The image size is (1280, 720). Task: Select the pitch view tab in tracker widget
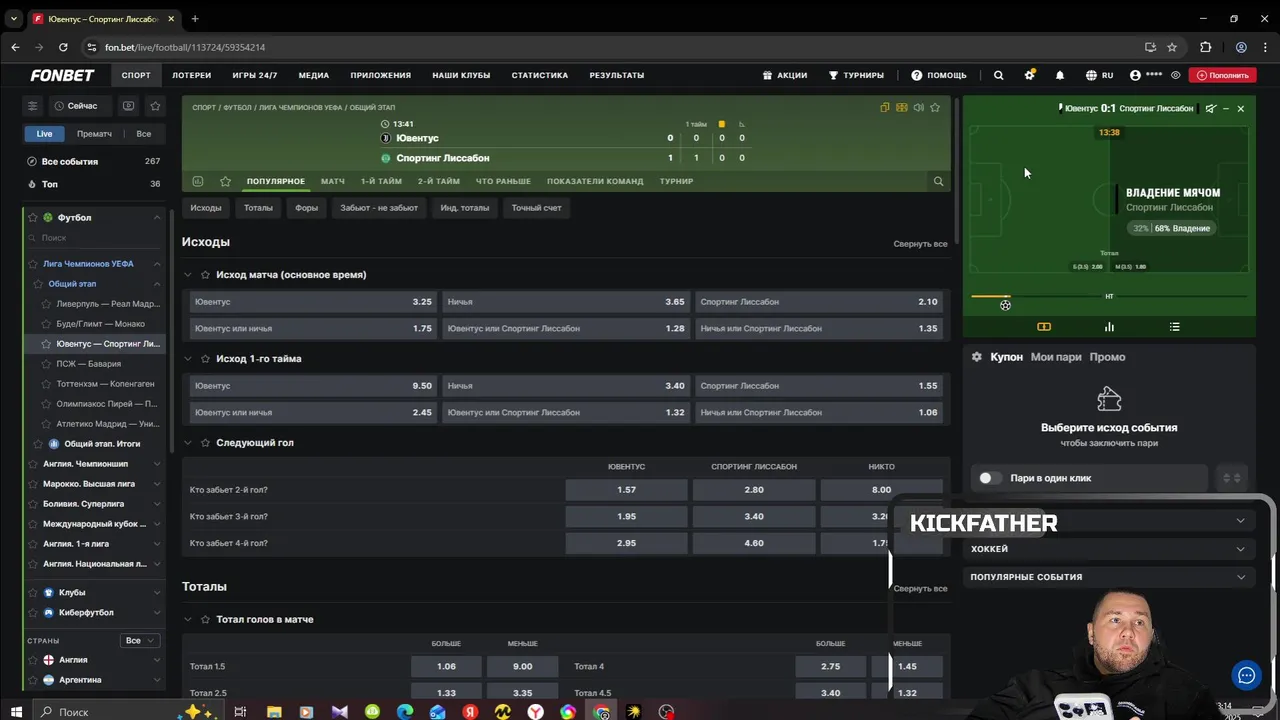pyautogui.click(x=1044, y=327)
